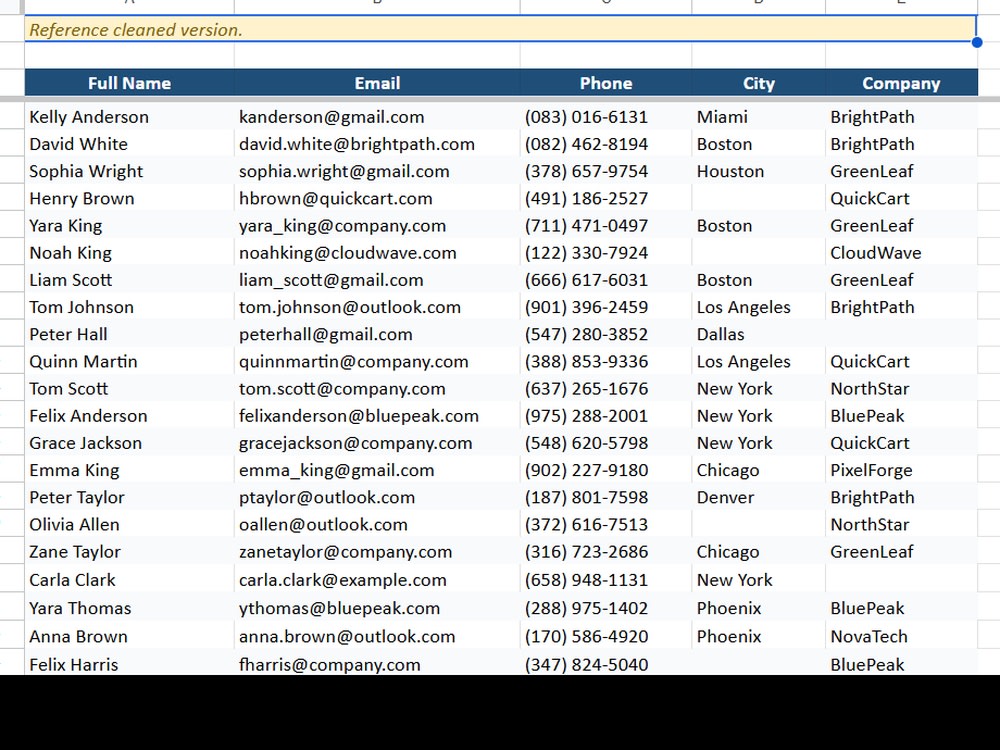Select the kanderson@gmail.com email cell
This screenshot has width=1000, height=750.
[x=377, y=117]
